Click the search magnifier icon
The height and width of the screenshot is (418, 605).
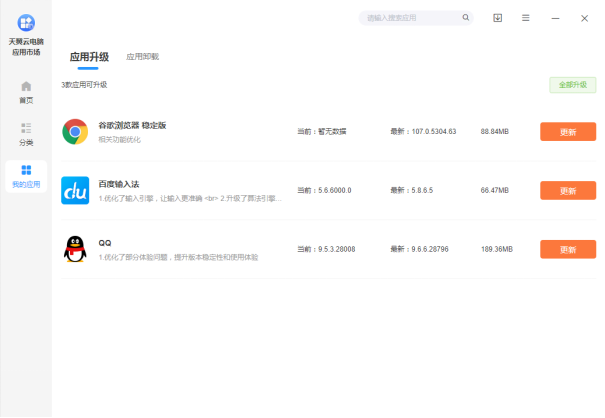[x=466, y=18]
